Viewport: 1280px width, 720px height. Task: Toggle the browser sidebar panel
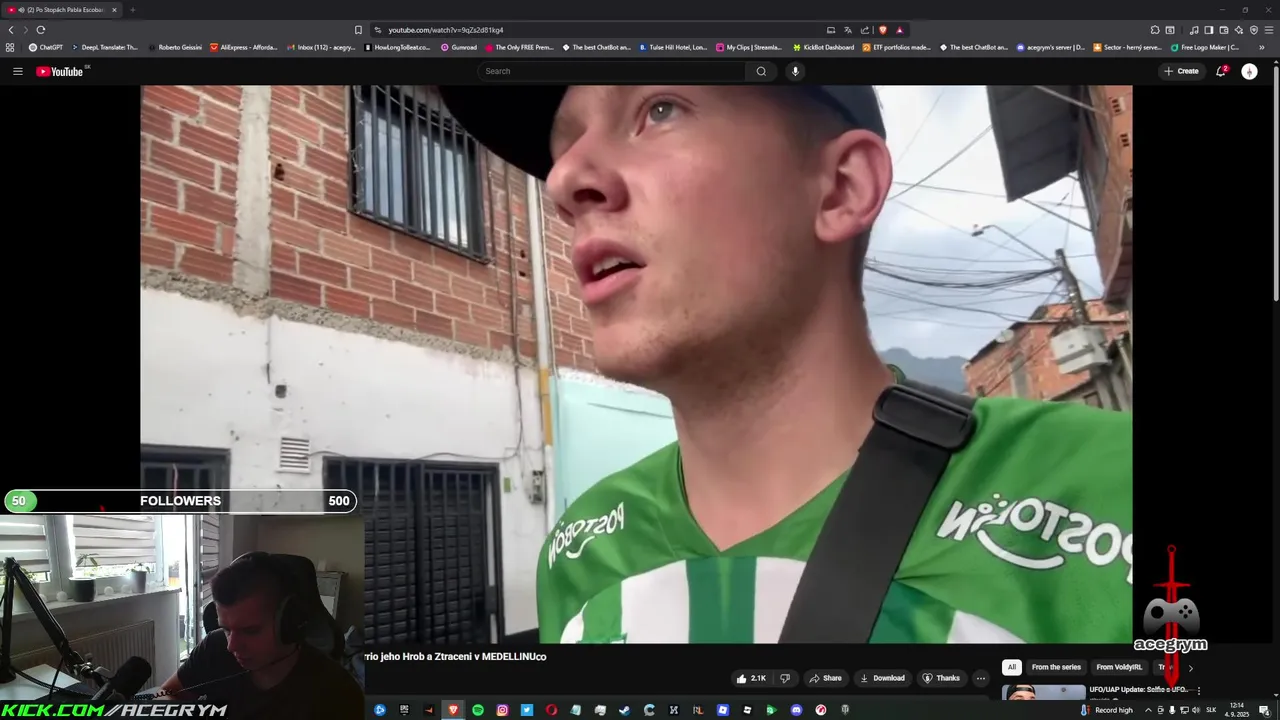pyautogui.click(x=1209, y=30)
